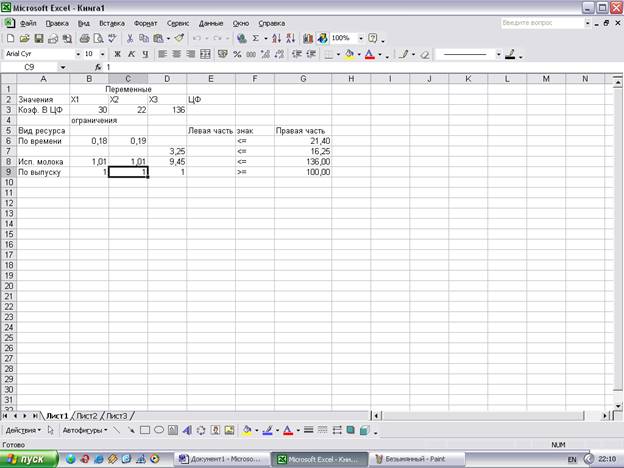
Task: Click the Sort Ascending icon
Action: [x=276, y=38]
